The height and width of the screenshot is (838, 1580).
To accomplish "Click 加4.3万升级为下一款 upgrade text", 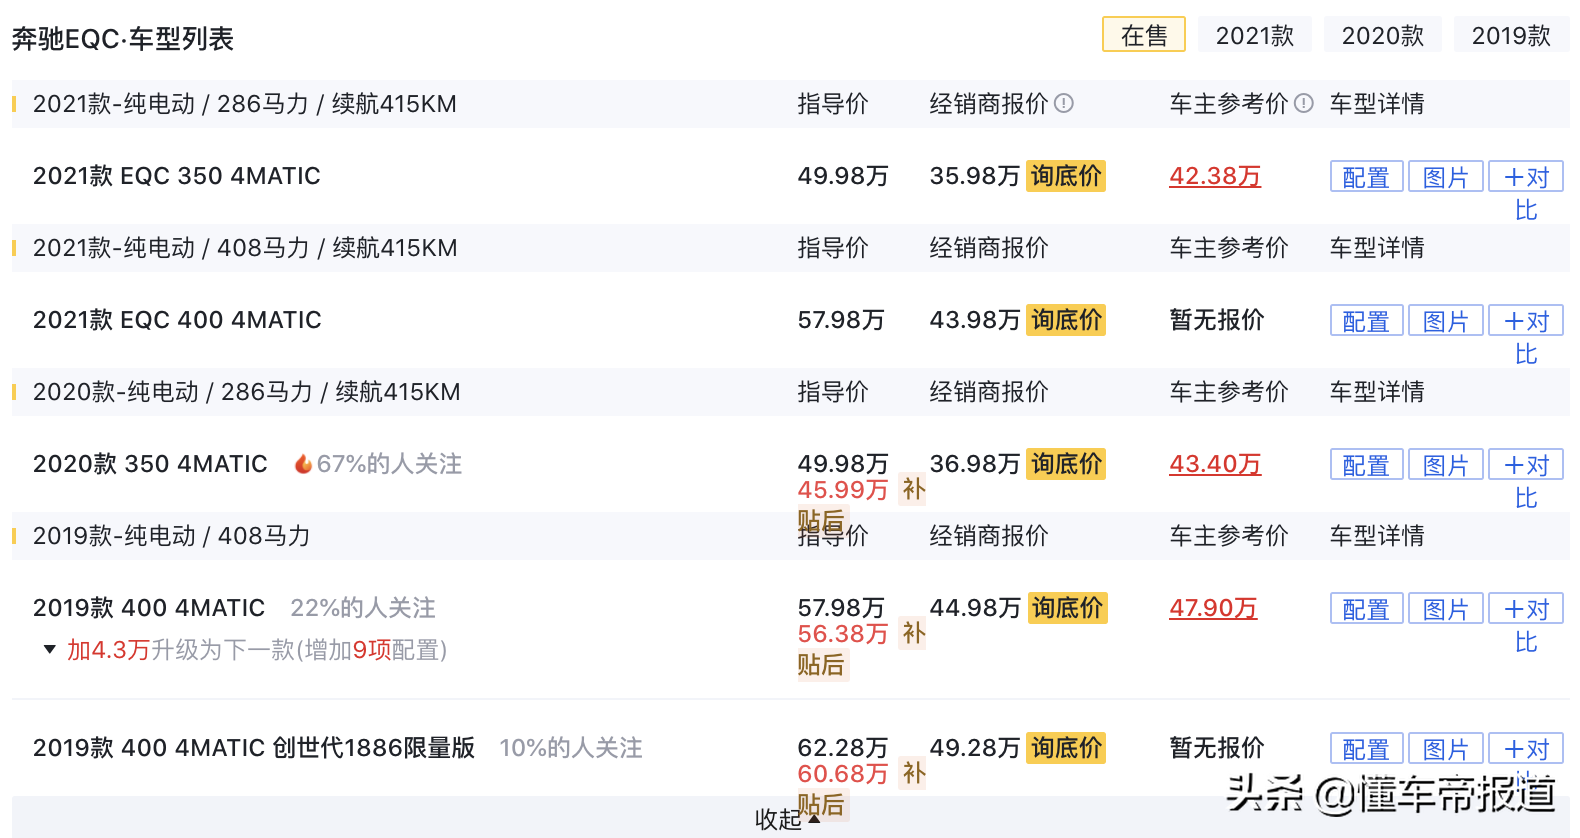I will coord(257,650).
